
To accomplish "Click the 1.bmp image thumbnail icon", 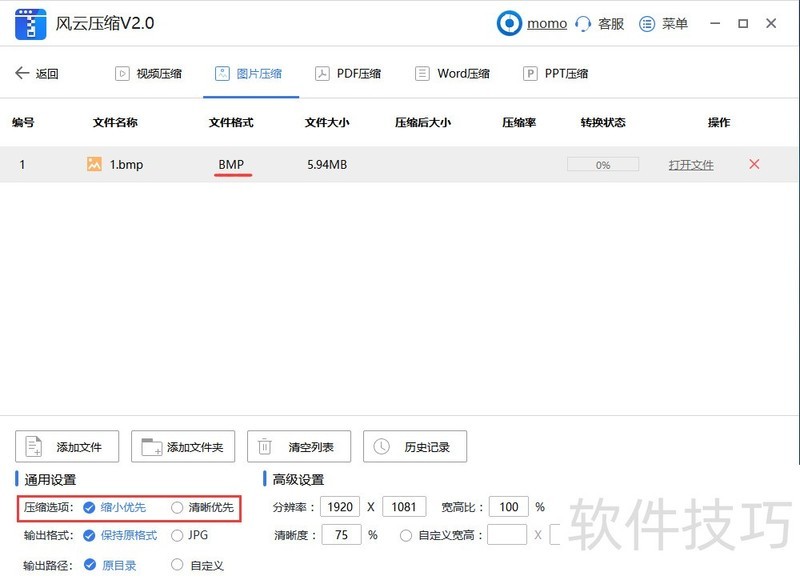I will 95,163.
